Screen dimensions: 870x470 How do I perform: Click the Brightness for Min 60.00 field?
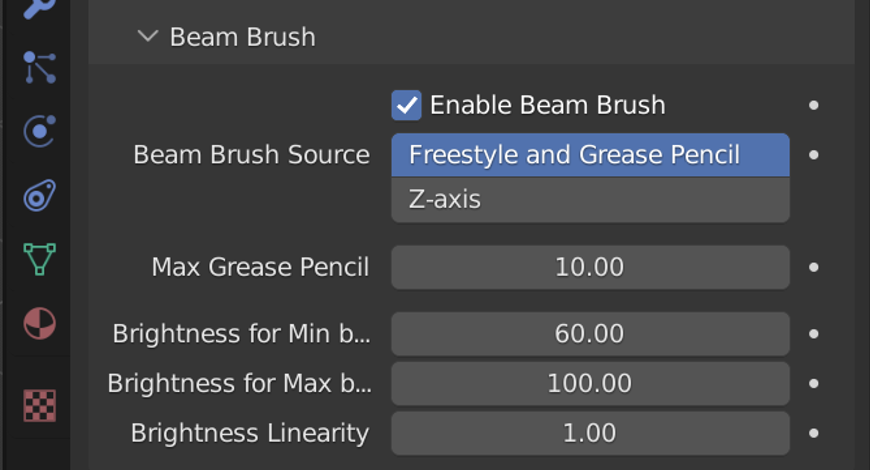590,333
